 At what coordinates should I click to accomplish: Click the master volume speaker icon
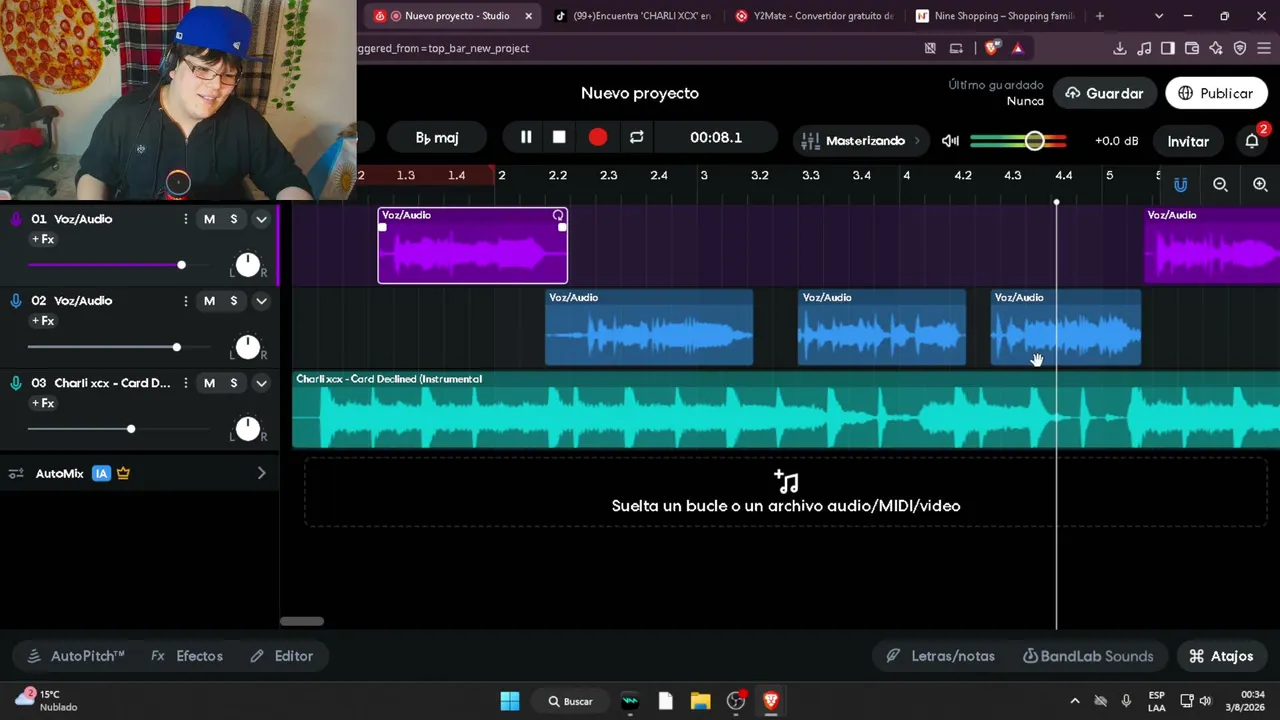[950, 141]
